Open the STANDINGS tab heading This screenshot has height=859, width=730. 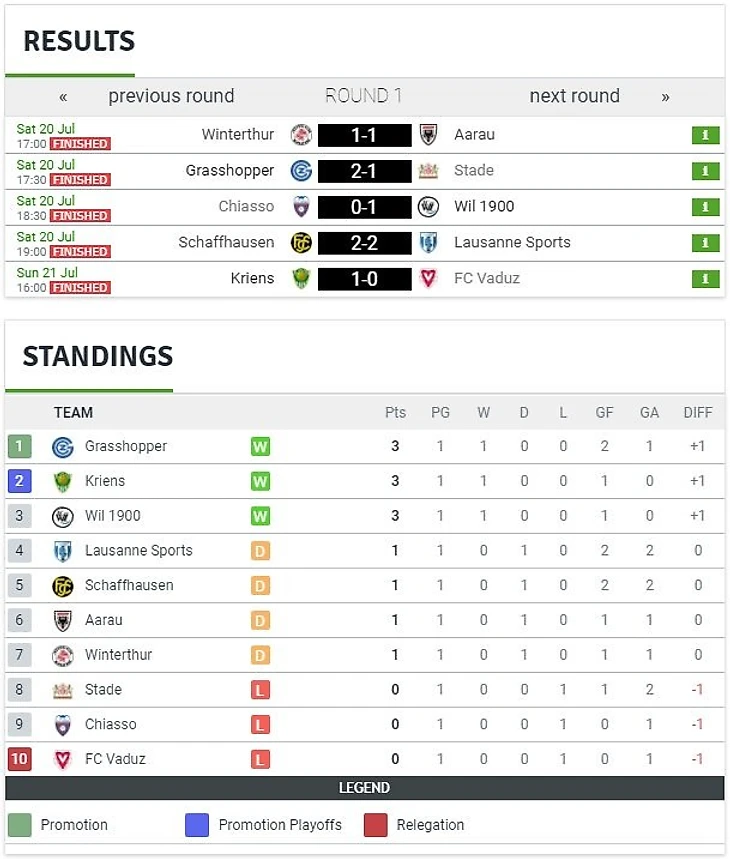coord(97,356)
